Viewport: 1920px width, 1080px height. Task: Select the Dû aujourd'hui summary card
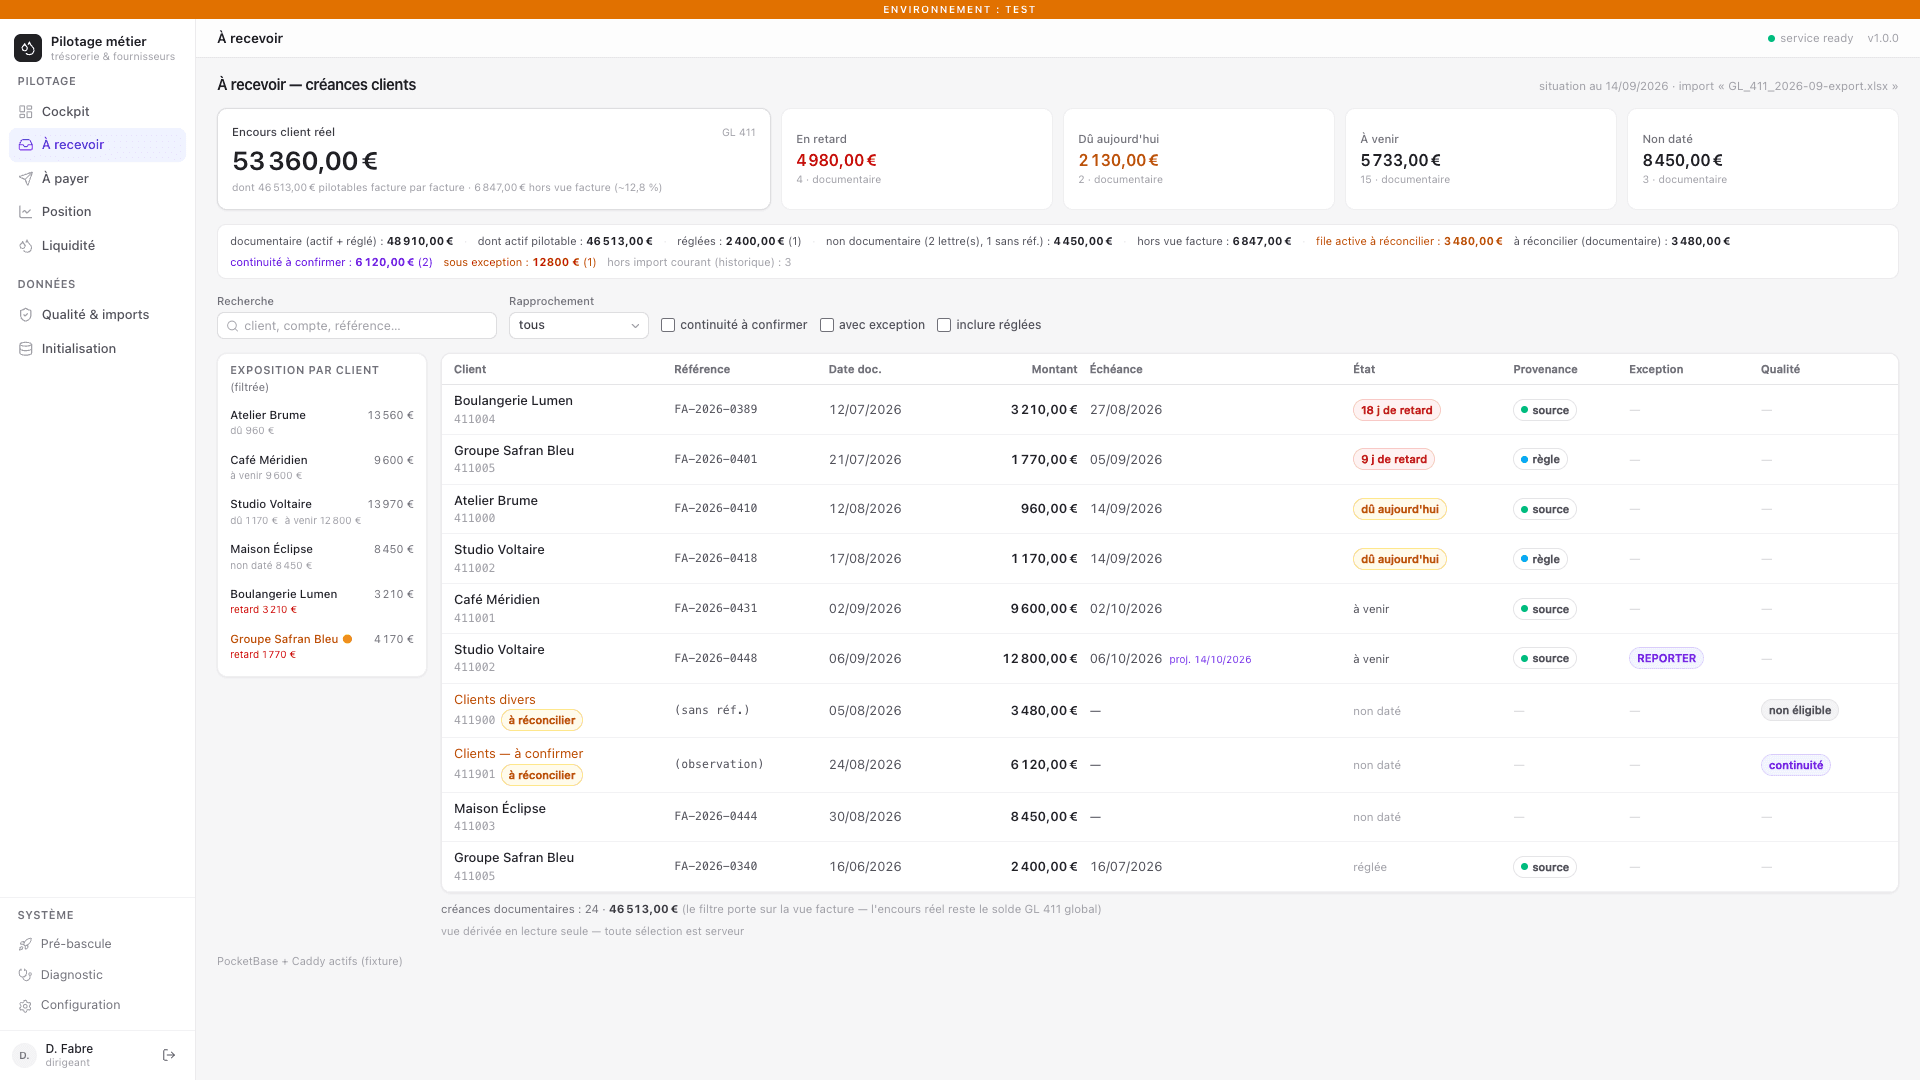coord(1198,159)
